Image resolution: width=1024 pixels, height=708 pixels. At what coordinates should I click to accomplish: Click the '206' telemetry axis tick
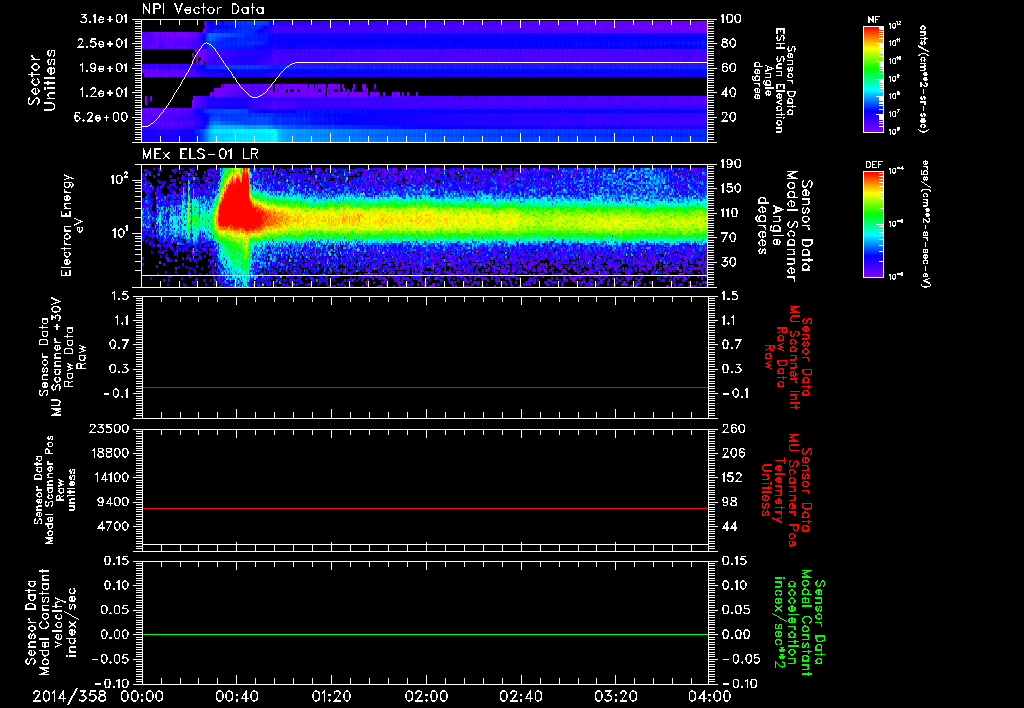point(732,453)
